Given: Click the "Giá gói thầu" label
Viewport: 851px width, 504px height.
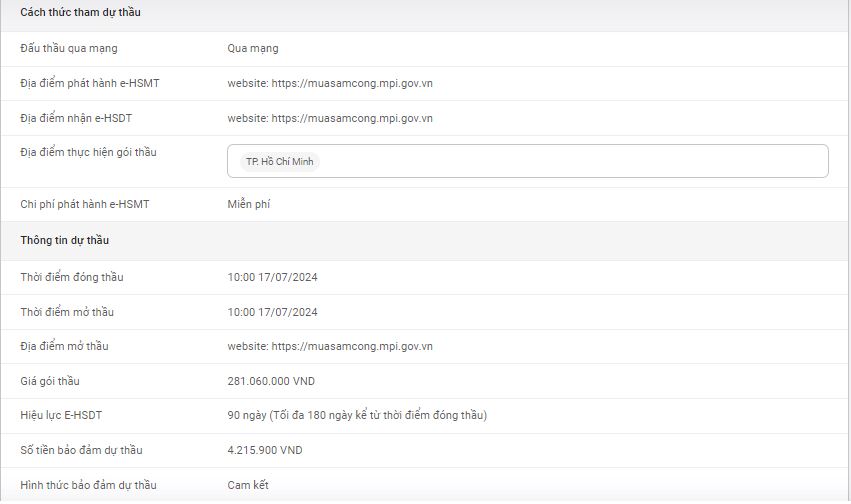Looking at the screenshot, I should click(x=50, y=381).
